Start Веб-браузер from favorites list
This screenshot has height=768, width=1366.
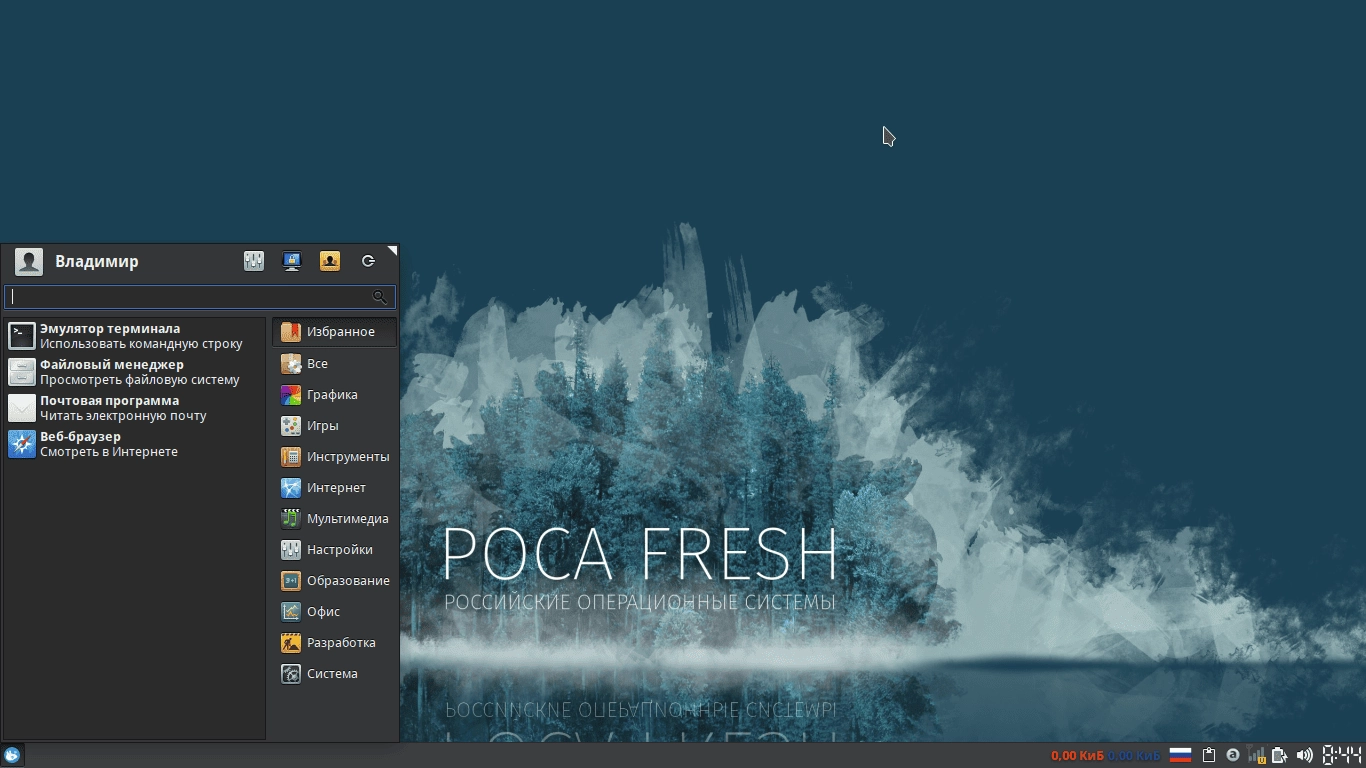(x=134, y=444)
